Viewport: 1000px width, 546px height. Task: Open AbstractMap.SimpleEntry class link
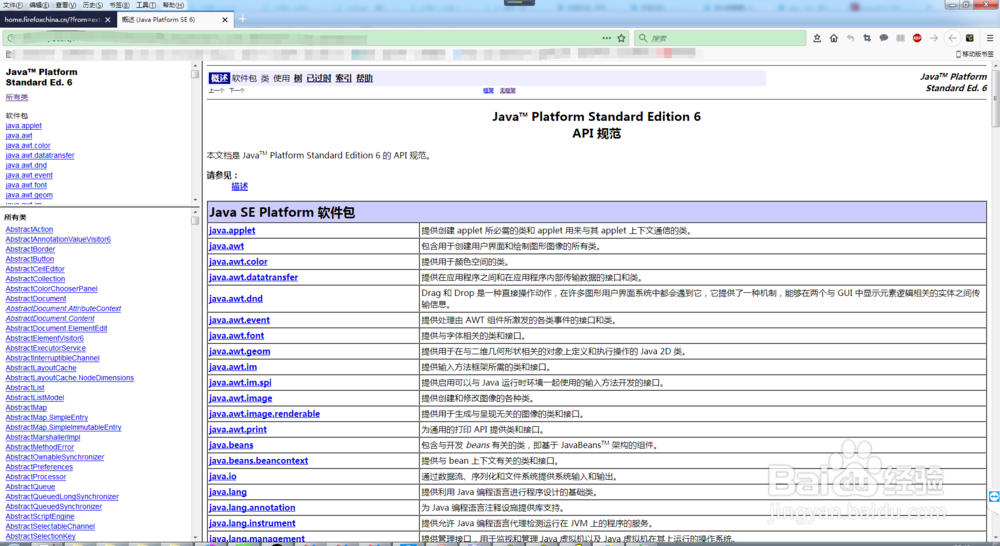coord(47,417)
